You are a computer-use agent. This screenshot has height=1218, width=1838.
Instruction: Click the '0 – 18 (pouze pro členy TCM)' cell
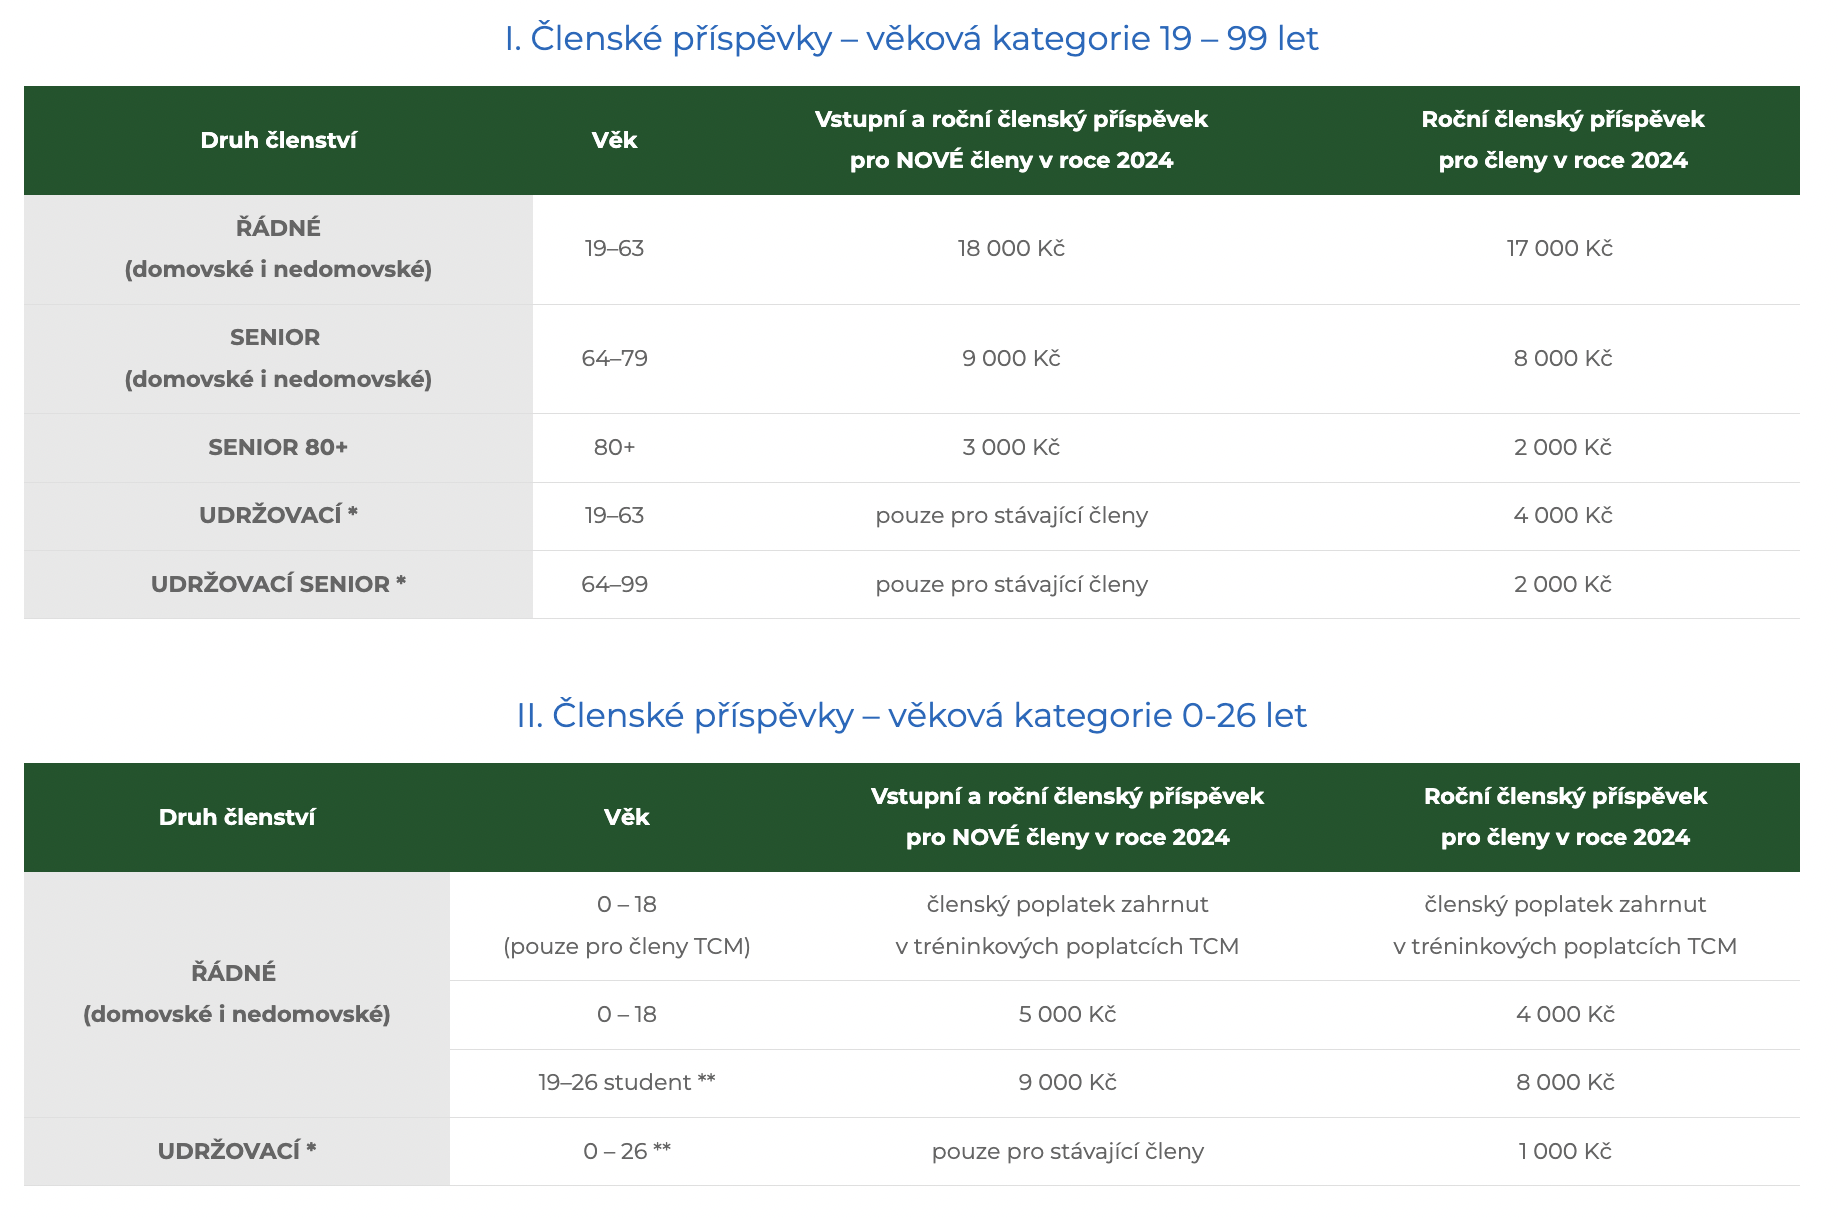(x=627, y=926)
